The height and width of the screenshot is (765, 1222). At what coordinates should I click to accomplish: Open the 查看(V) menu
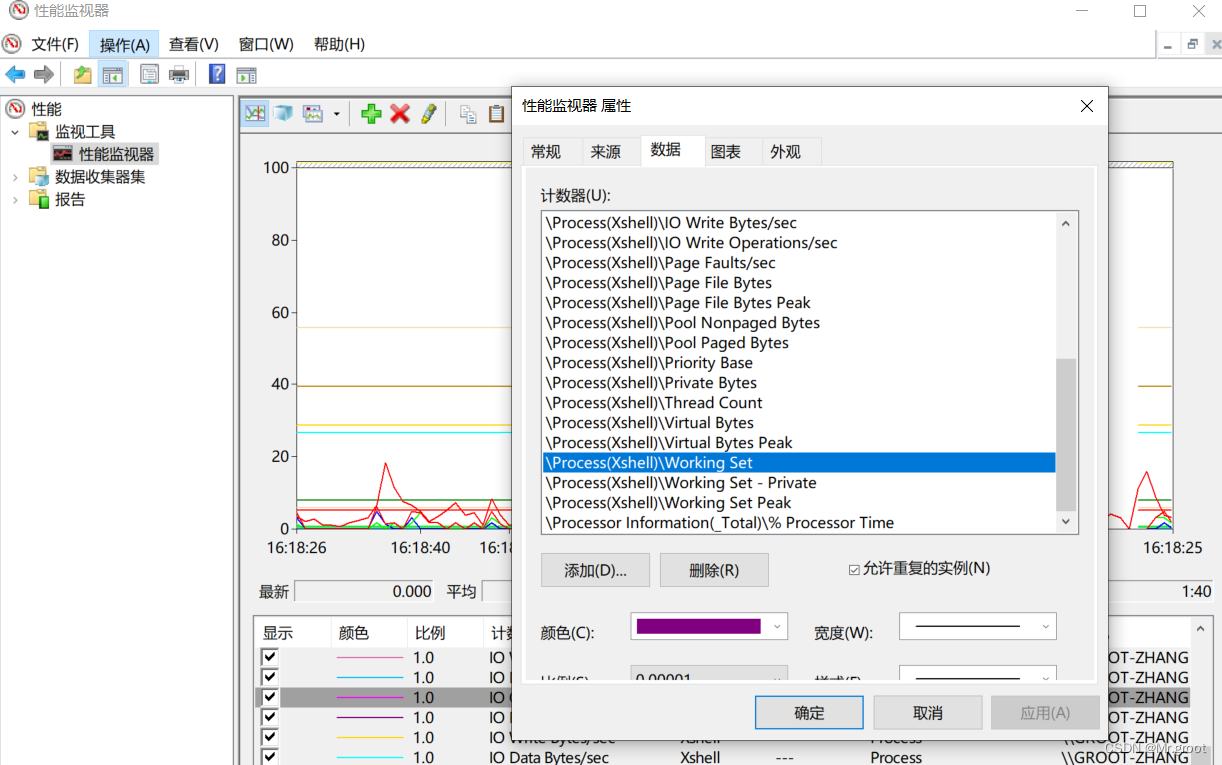point(193,44)
